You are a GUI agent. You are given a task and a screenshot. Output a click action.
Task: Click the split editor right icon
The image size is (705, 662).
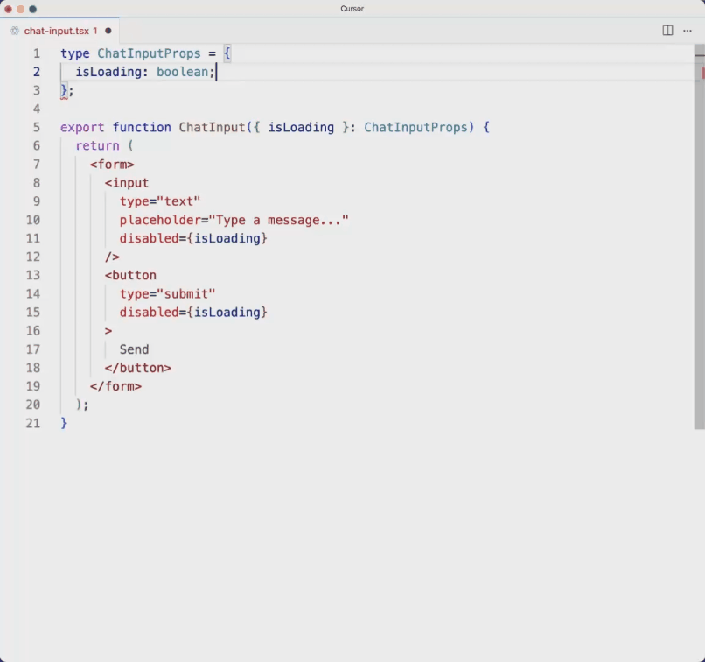(x=668, y=30)
